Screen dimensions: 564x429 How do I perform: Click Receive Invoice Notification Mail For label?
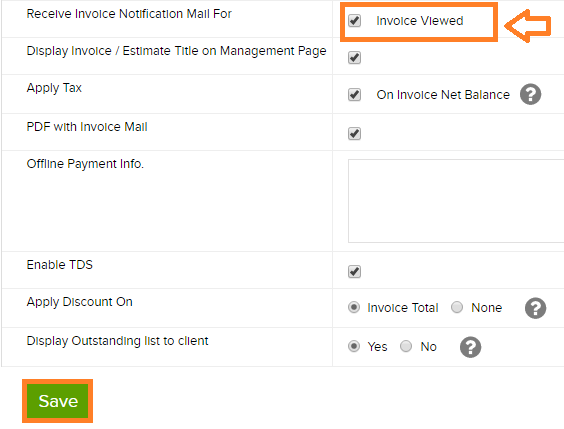[129, 14]
